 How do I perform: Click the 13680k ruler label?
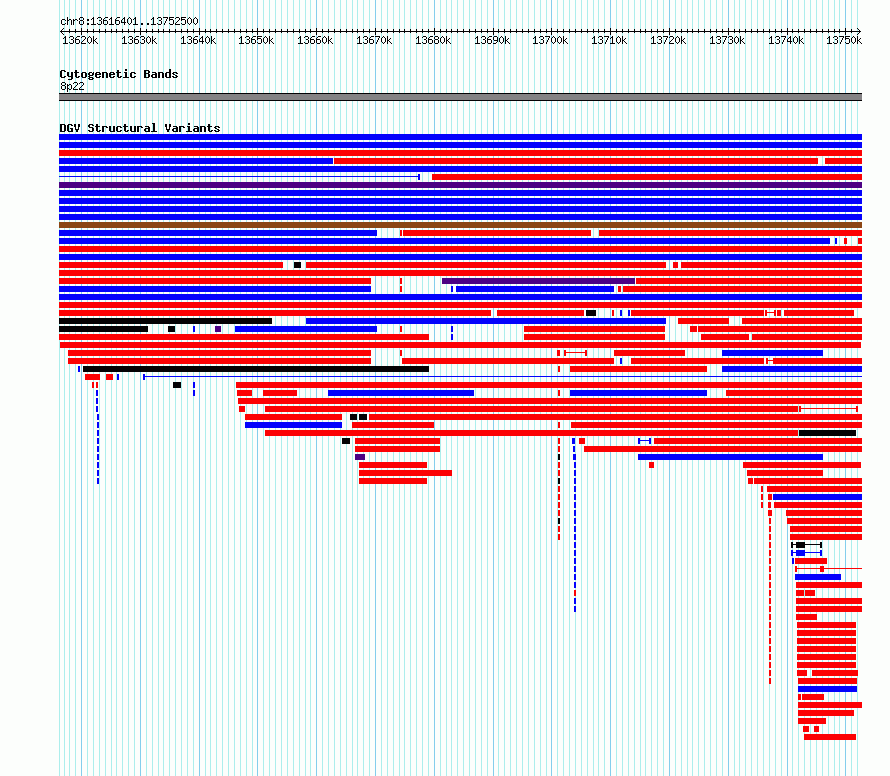click(433, 40)
